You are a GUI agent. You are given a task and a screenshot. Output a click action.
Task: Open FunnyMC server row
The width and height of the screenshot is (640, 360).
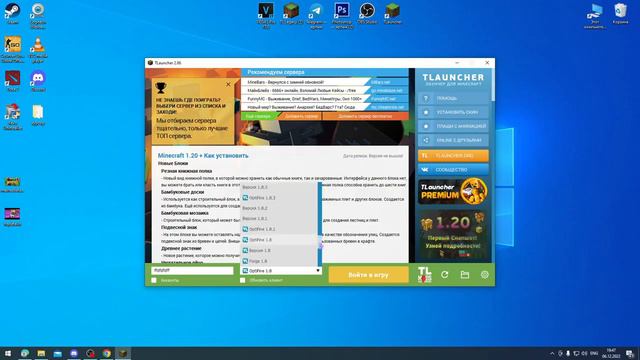(x=324, y=99)
